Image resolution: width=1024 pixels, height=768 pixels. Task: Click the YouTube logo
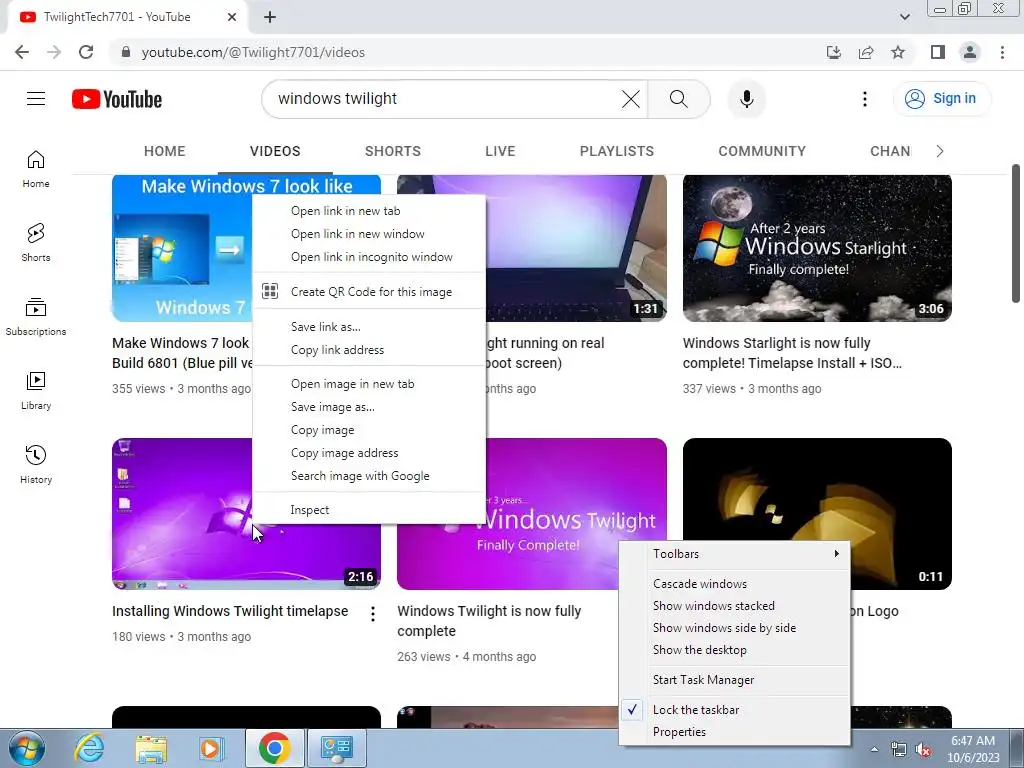(x=117, y=99)
